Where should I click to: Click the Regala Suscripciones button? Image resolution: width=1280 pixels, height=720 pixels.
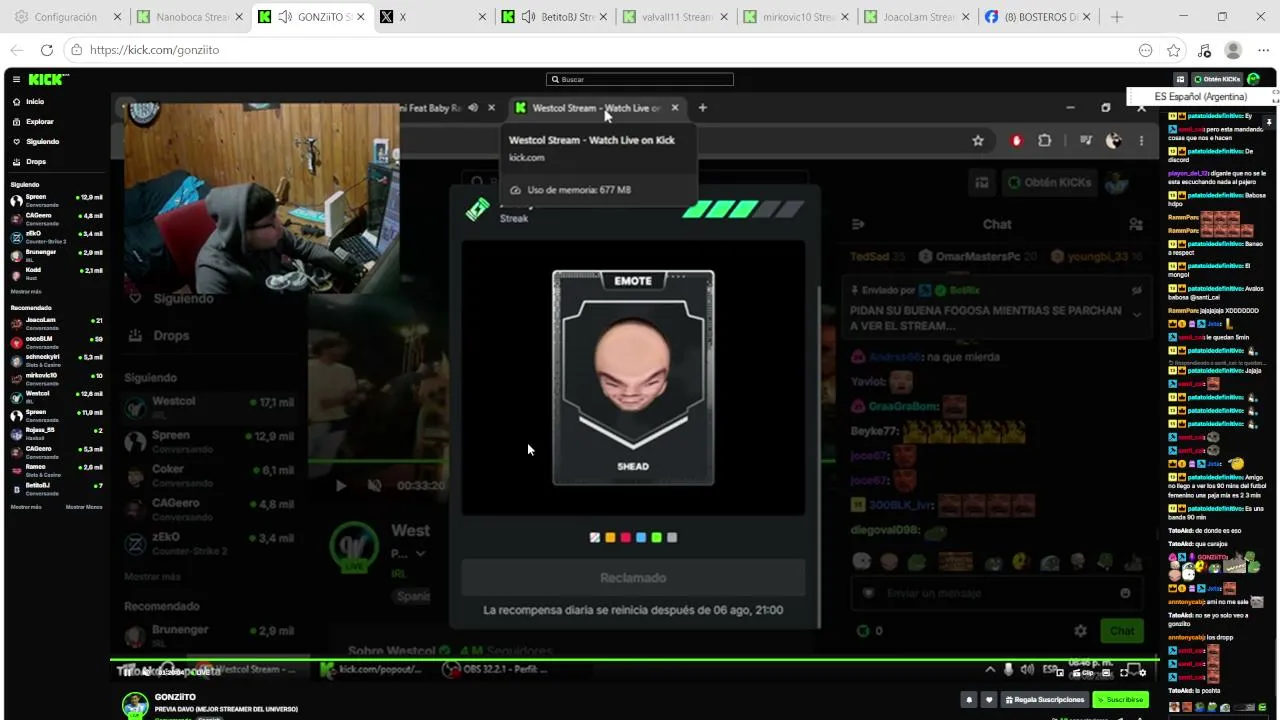(1045, 700)
